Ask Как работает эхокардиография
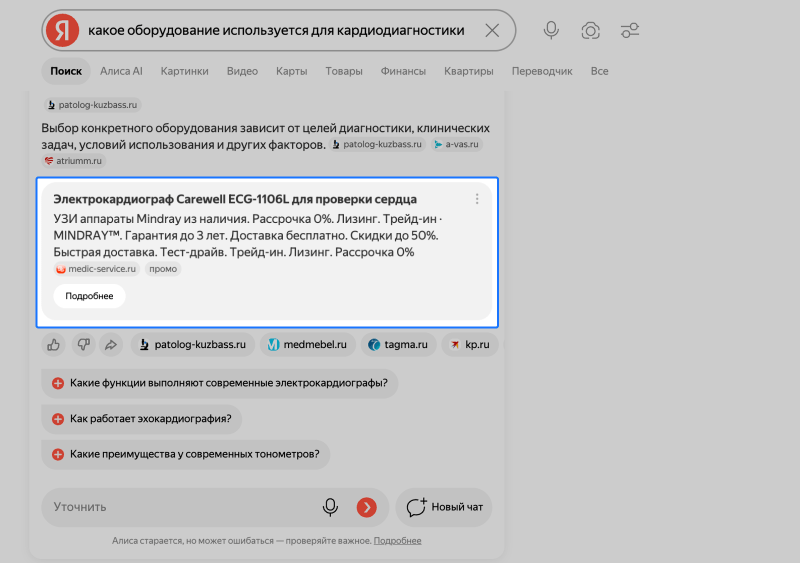The width and height of the screenshot is (800, 563). click(141, 419)
